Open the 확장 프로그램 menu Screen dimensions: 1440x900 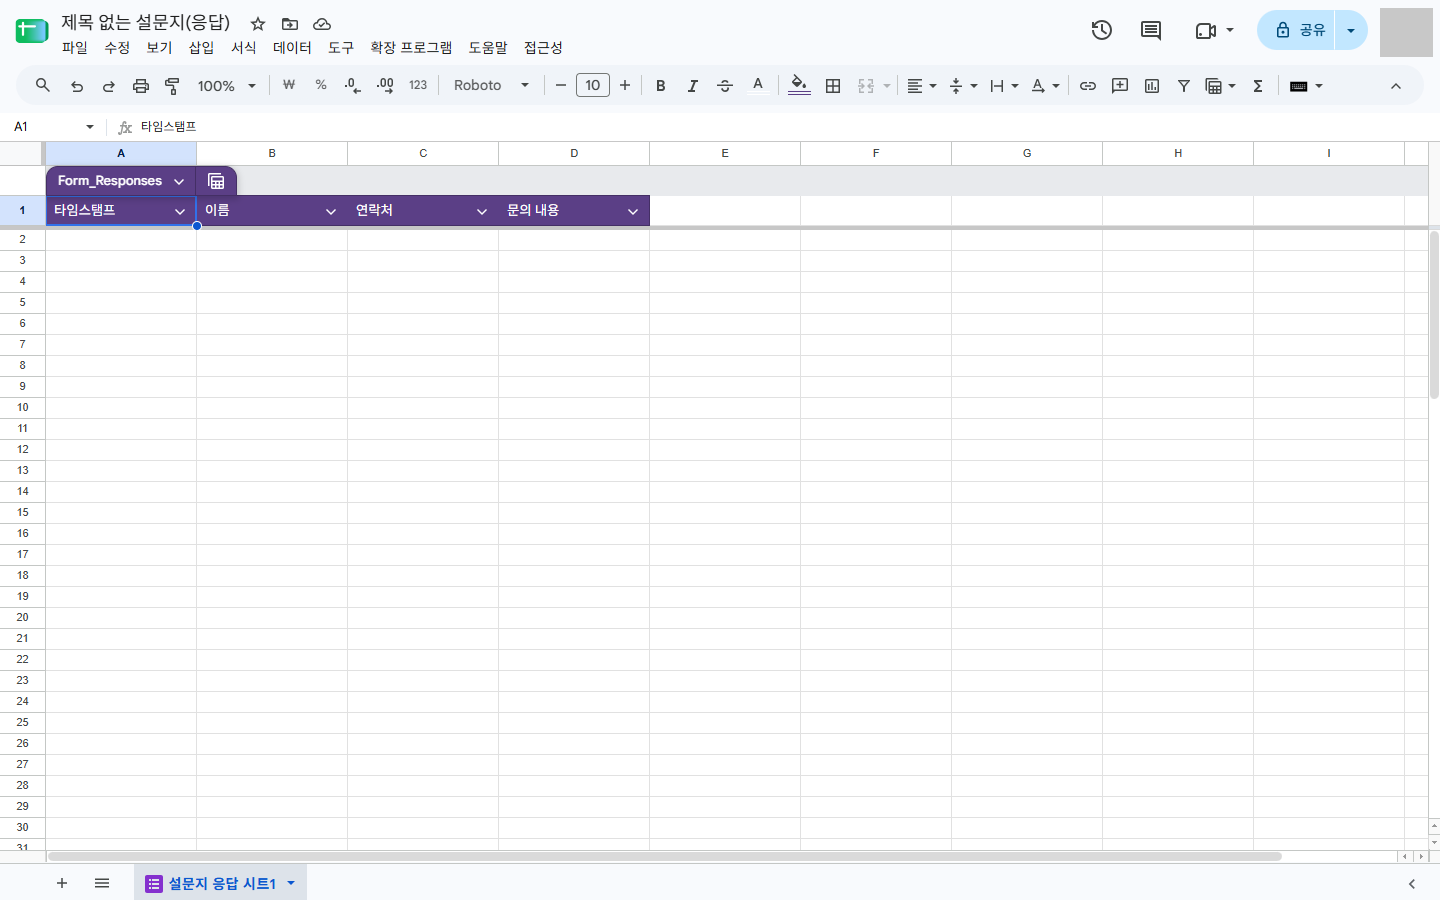click(x=411, y=48)
